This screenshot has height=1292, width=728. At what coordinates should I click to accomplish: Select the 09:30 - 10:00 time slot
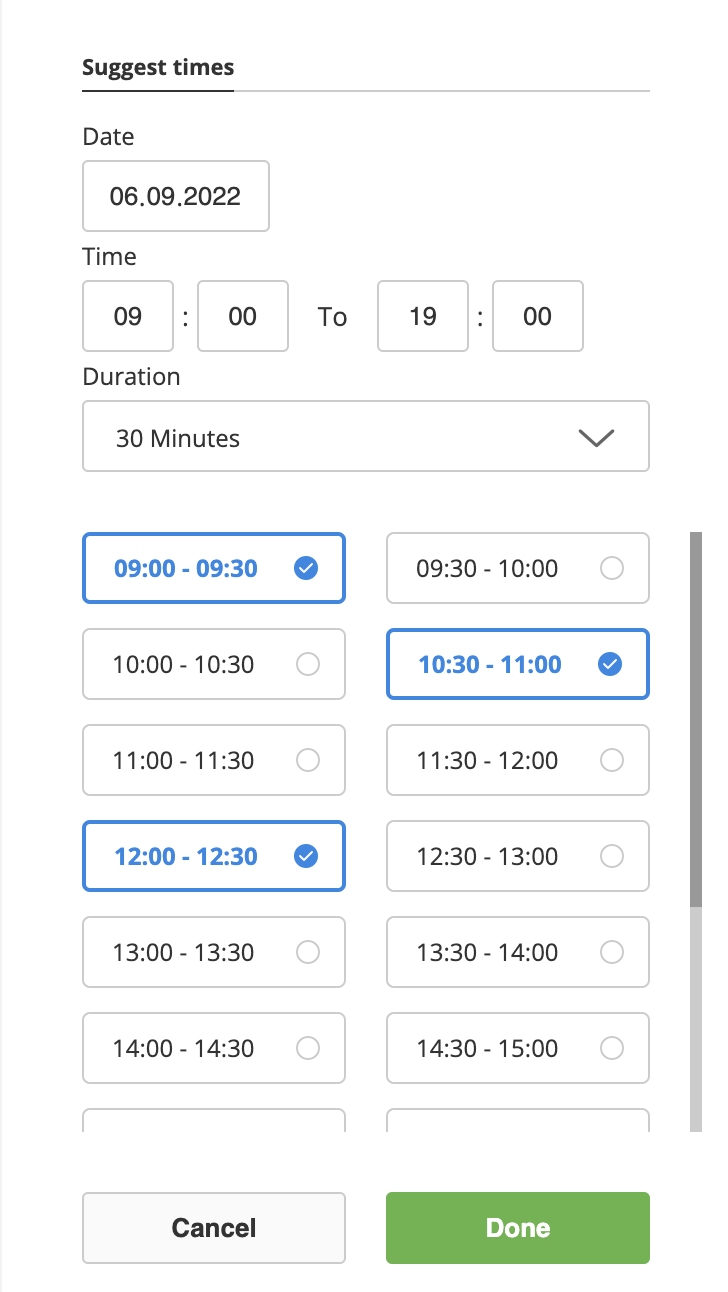tap(517, 569)
